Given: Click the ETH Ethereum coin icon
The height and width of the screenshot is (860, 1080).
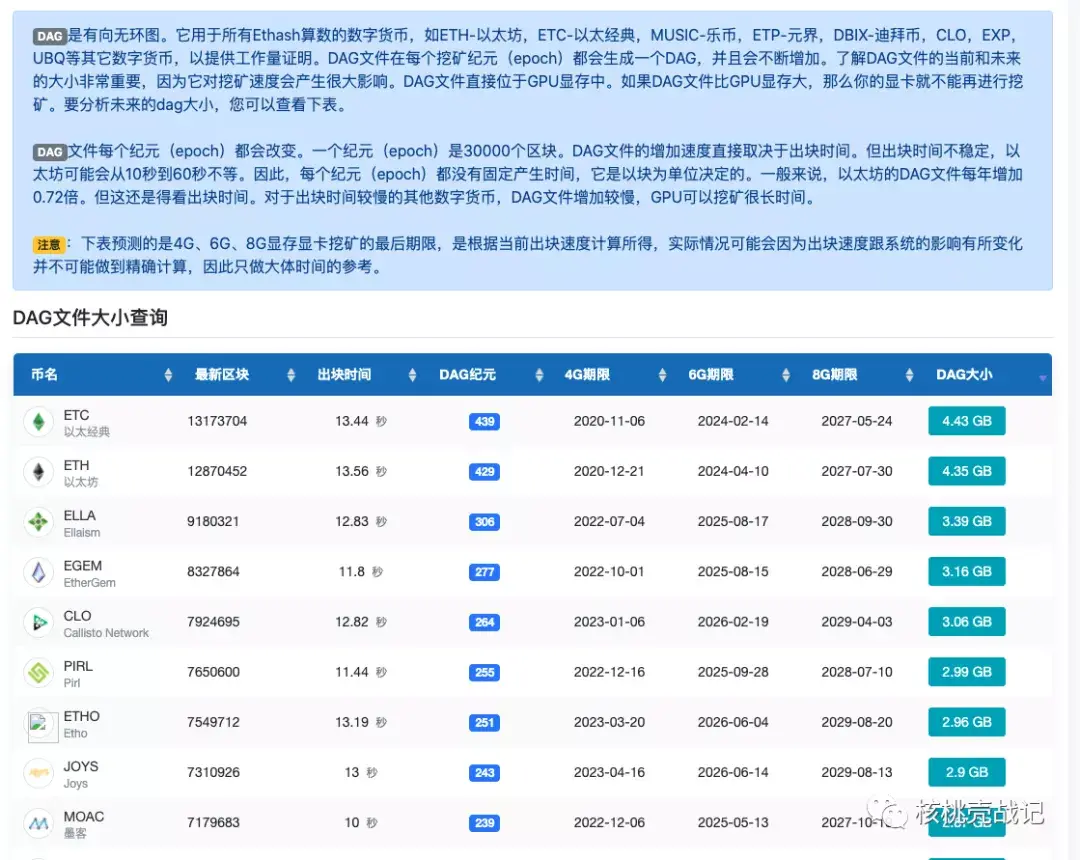Looking at the screenshot, I should pyautogui.click(x=40, y=471).
